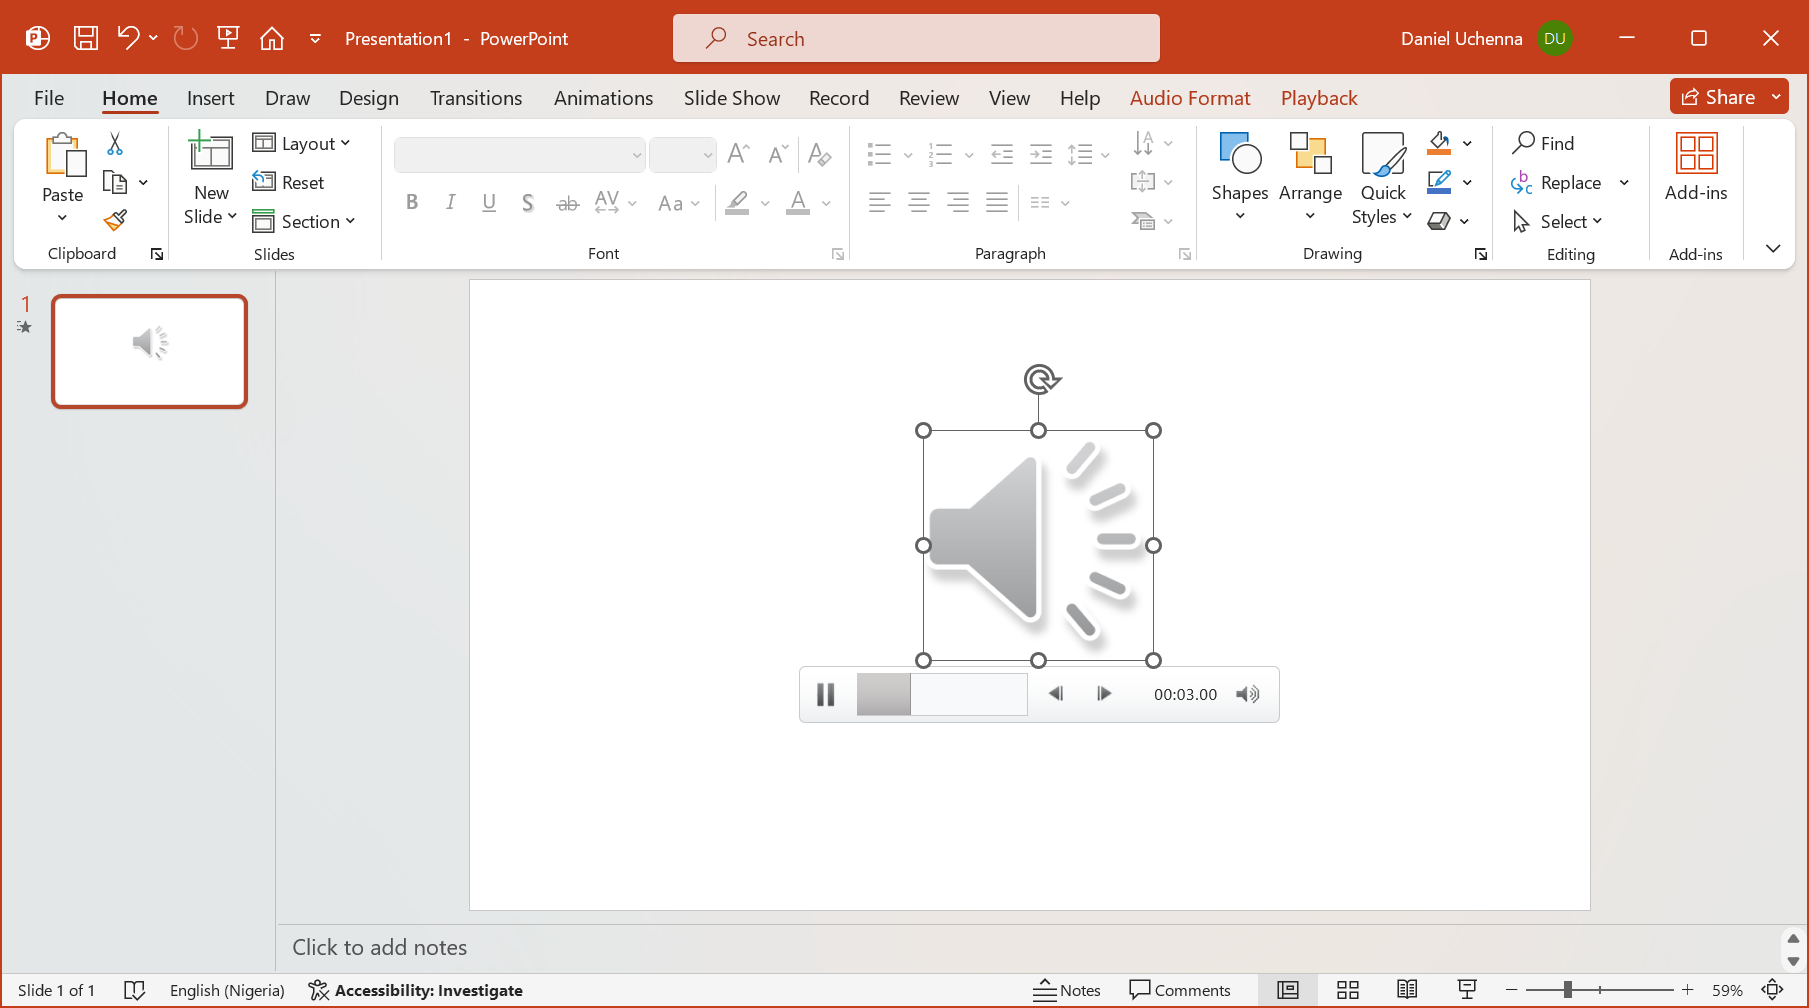
Task: Collapse the ribbon with the chevron
Action: click(1772, 249)
